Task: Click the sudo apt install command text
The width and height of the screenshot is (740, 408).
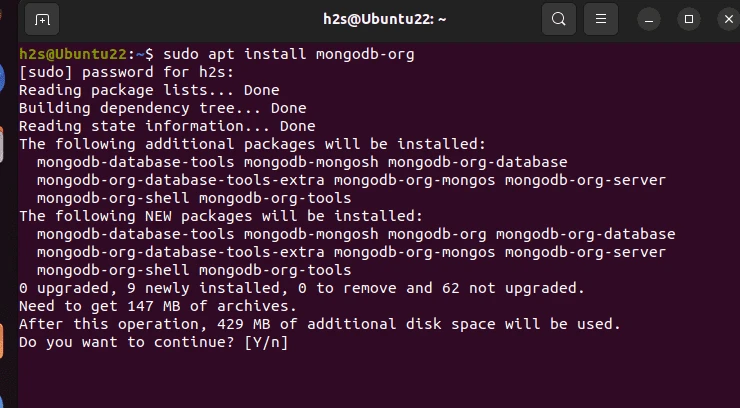Action: pyautogui.click(x=289, y=54)
